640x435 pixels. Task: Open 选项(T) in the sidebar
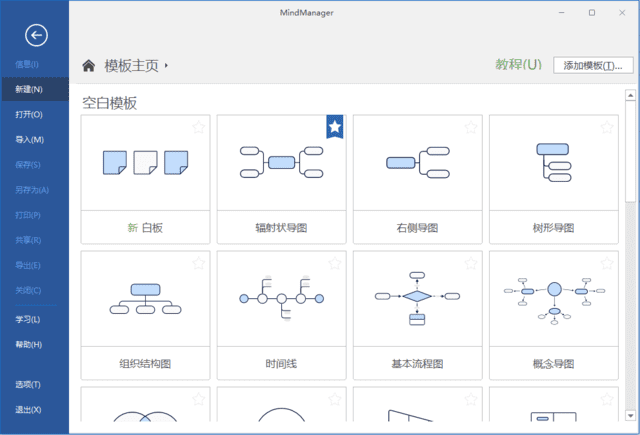tap(28, 384)
